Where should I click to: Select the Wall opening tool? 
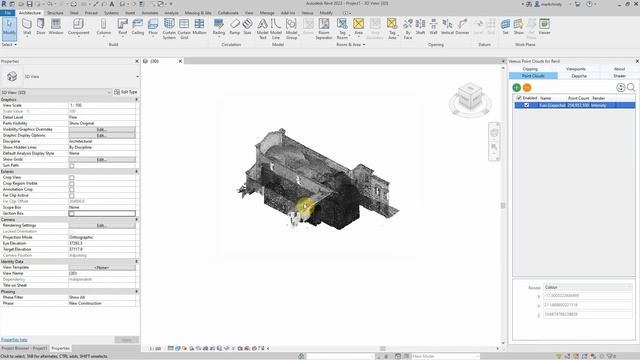point(433,27)
